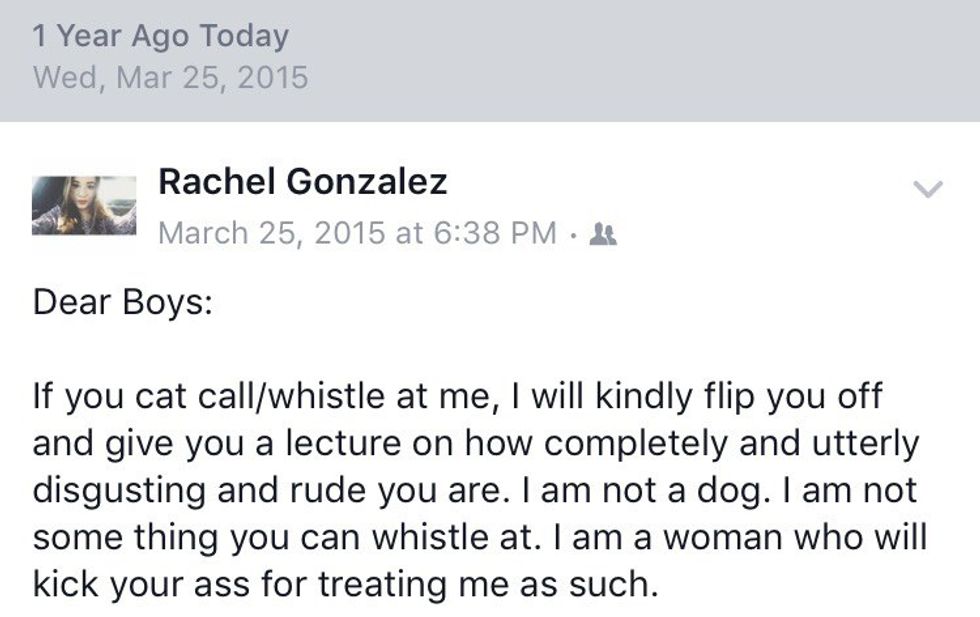
Task: Open the post options chevron menu
Action: [929, 188]
